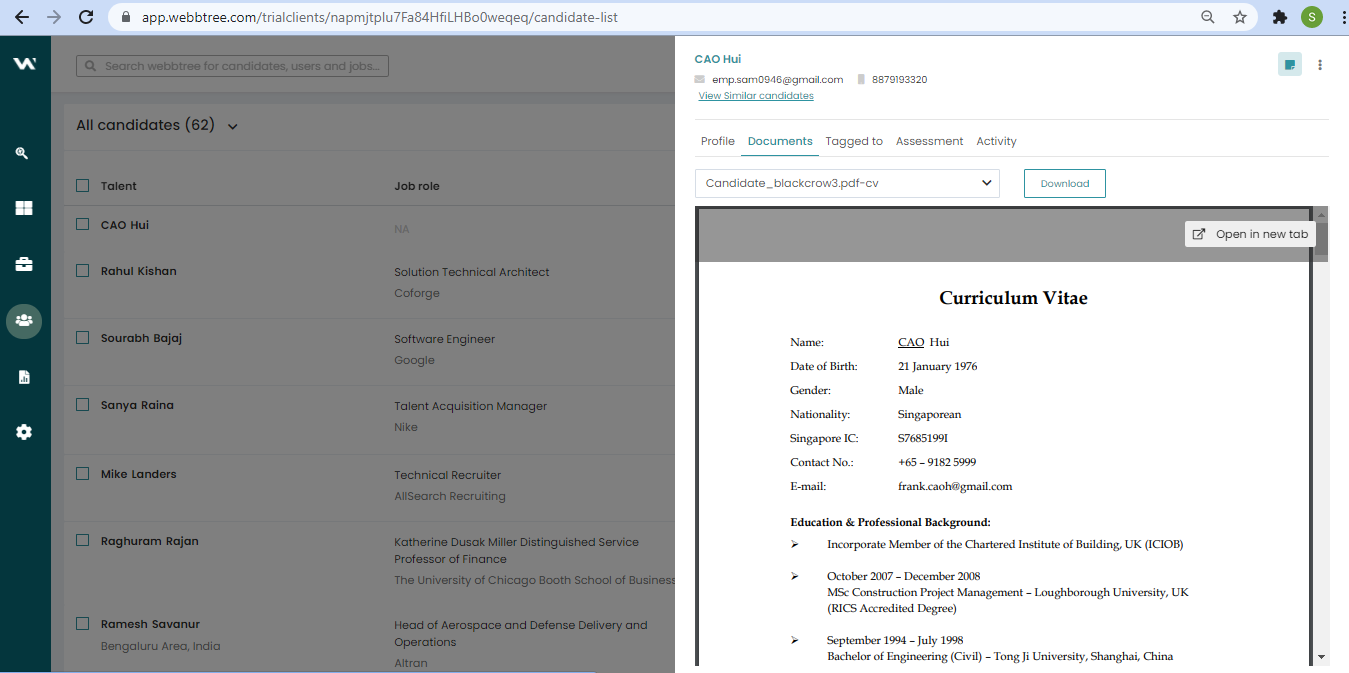Click Rahul Kishan in the candidate list
Screen dimensions: 1349x673
139,271
